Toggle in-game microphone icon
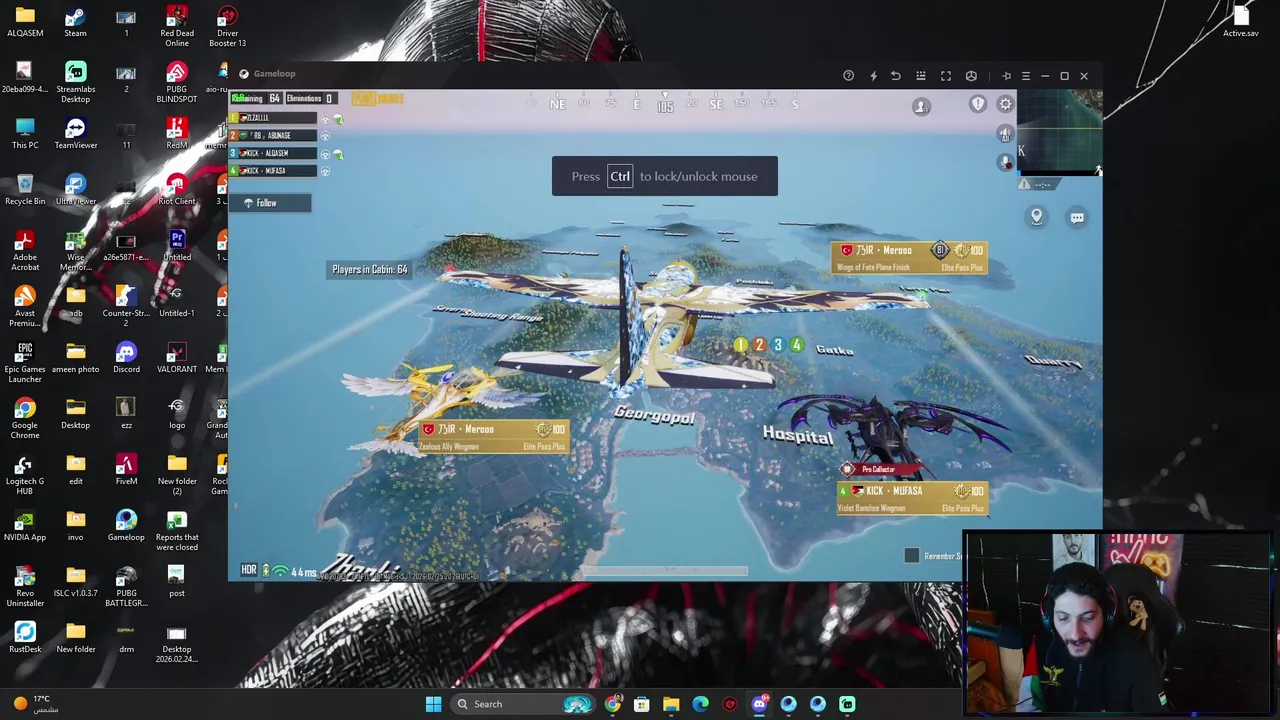The width and height of the screenshot is (1280, 720). (x=1005, y=161)
